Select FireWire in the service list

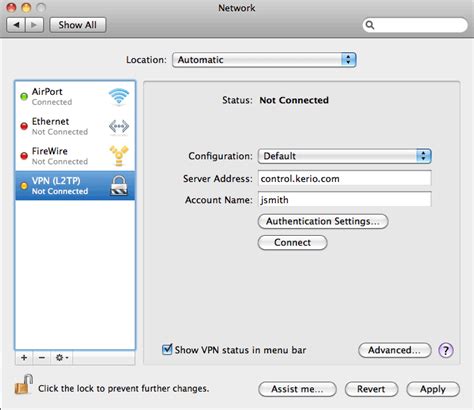(75, 156)
